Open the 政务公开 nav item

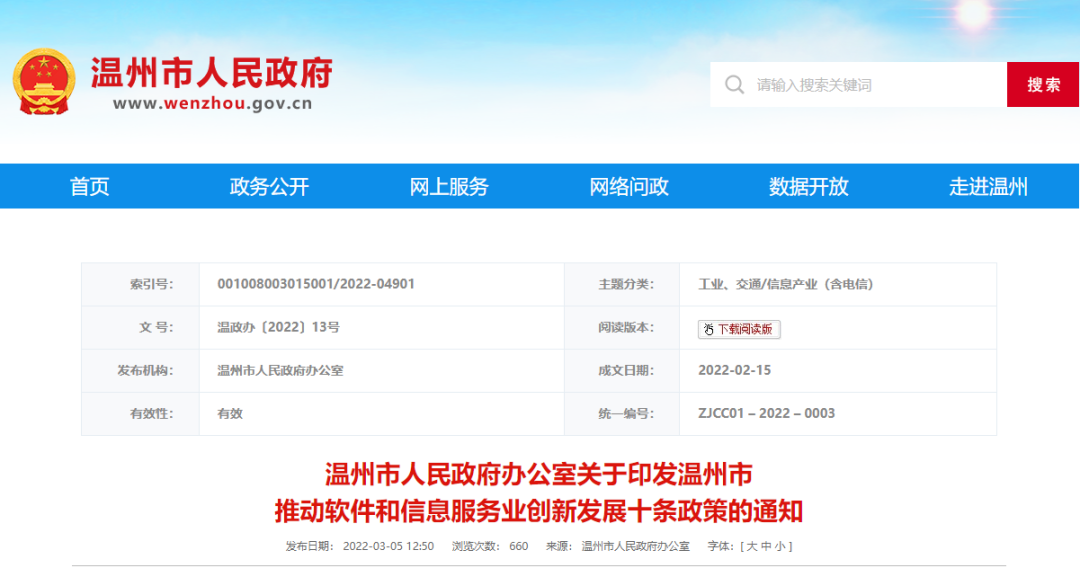pos(269,187)
